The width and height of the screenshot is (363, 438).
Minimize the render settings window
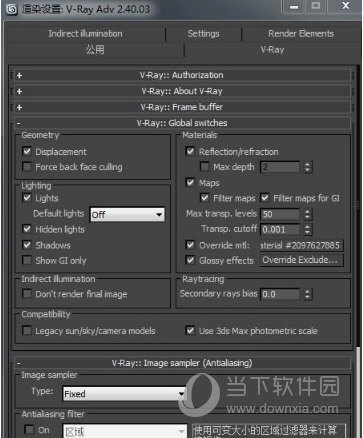(294, 7)
